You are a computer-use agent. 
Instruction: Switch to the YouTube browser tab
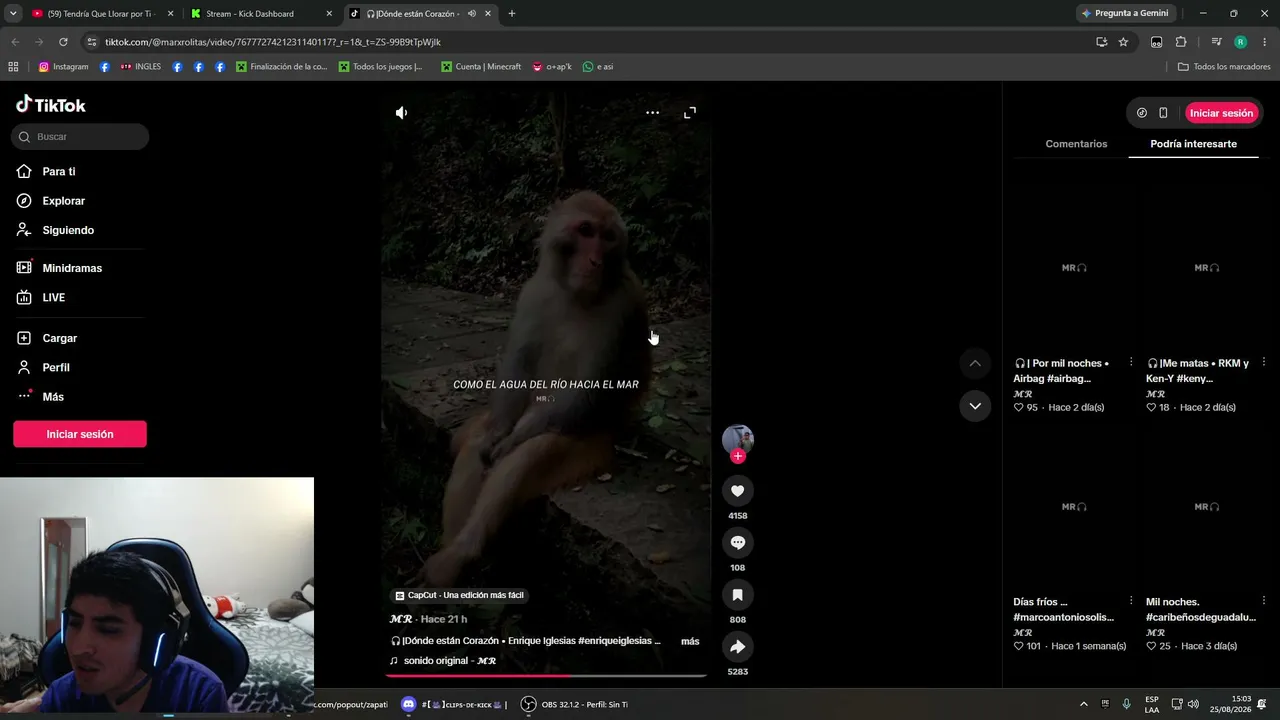coord(102,14)
